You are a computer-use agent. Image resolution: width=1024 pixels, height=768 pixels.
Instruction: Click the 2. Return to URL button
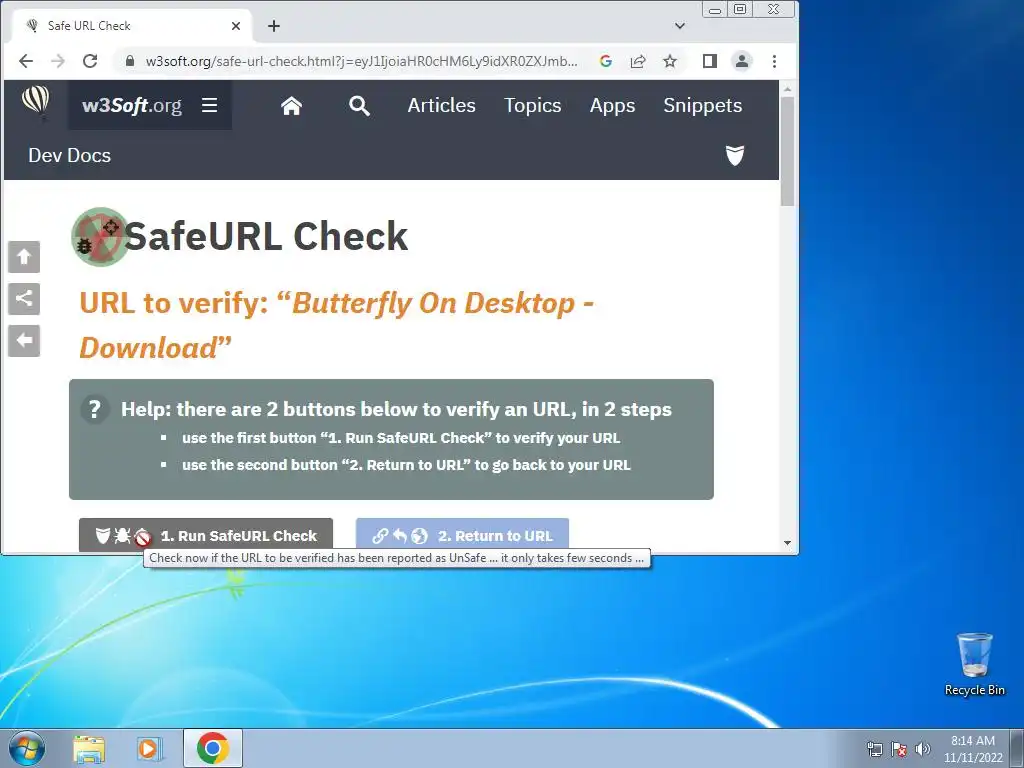point(462,536)
